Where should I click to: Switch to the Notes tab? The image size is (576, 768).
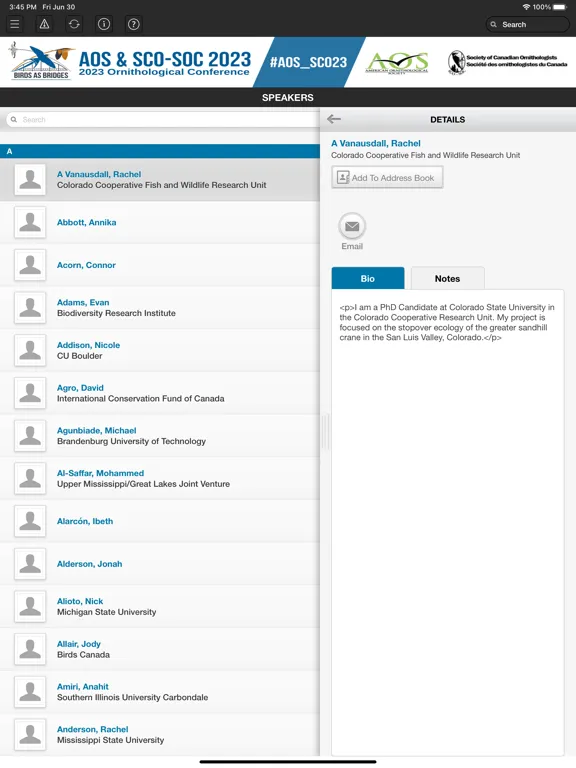[x=448, y=278]
